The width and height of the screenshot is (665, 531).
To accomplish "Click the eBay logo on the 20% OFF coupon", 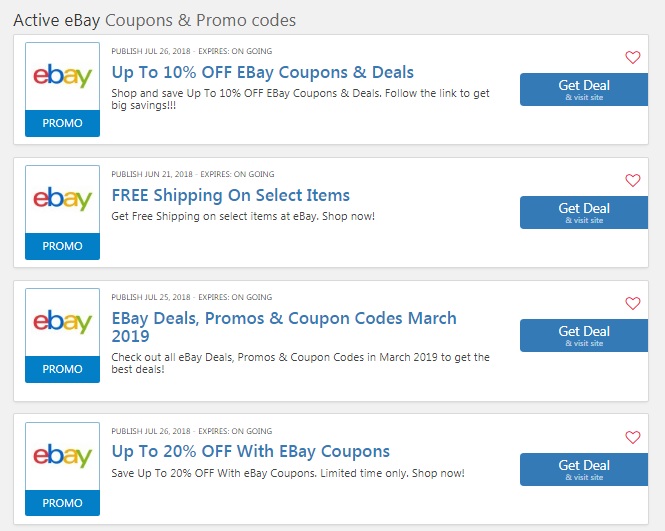I will pyautogui.click(x=62, y=456).
